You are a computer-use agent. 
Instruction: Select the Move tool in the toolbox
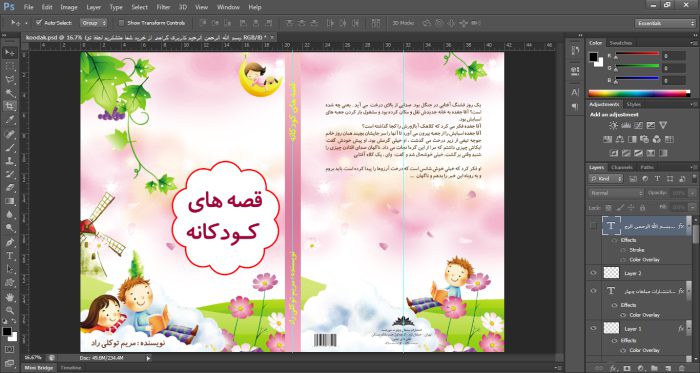pos(9,53)
